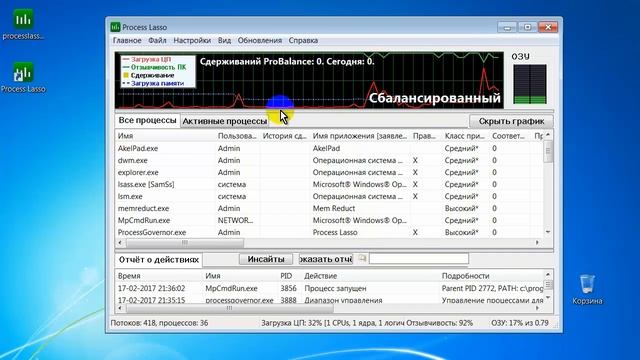Image resolution: width=640 pixels, height=360 pixels.
Task: Sort the log by Действие column
Action: tap(370, 276)
